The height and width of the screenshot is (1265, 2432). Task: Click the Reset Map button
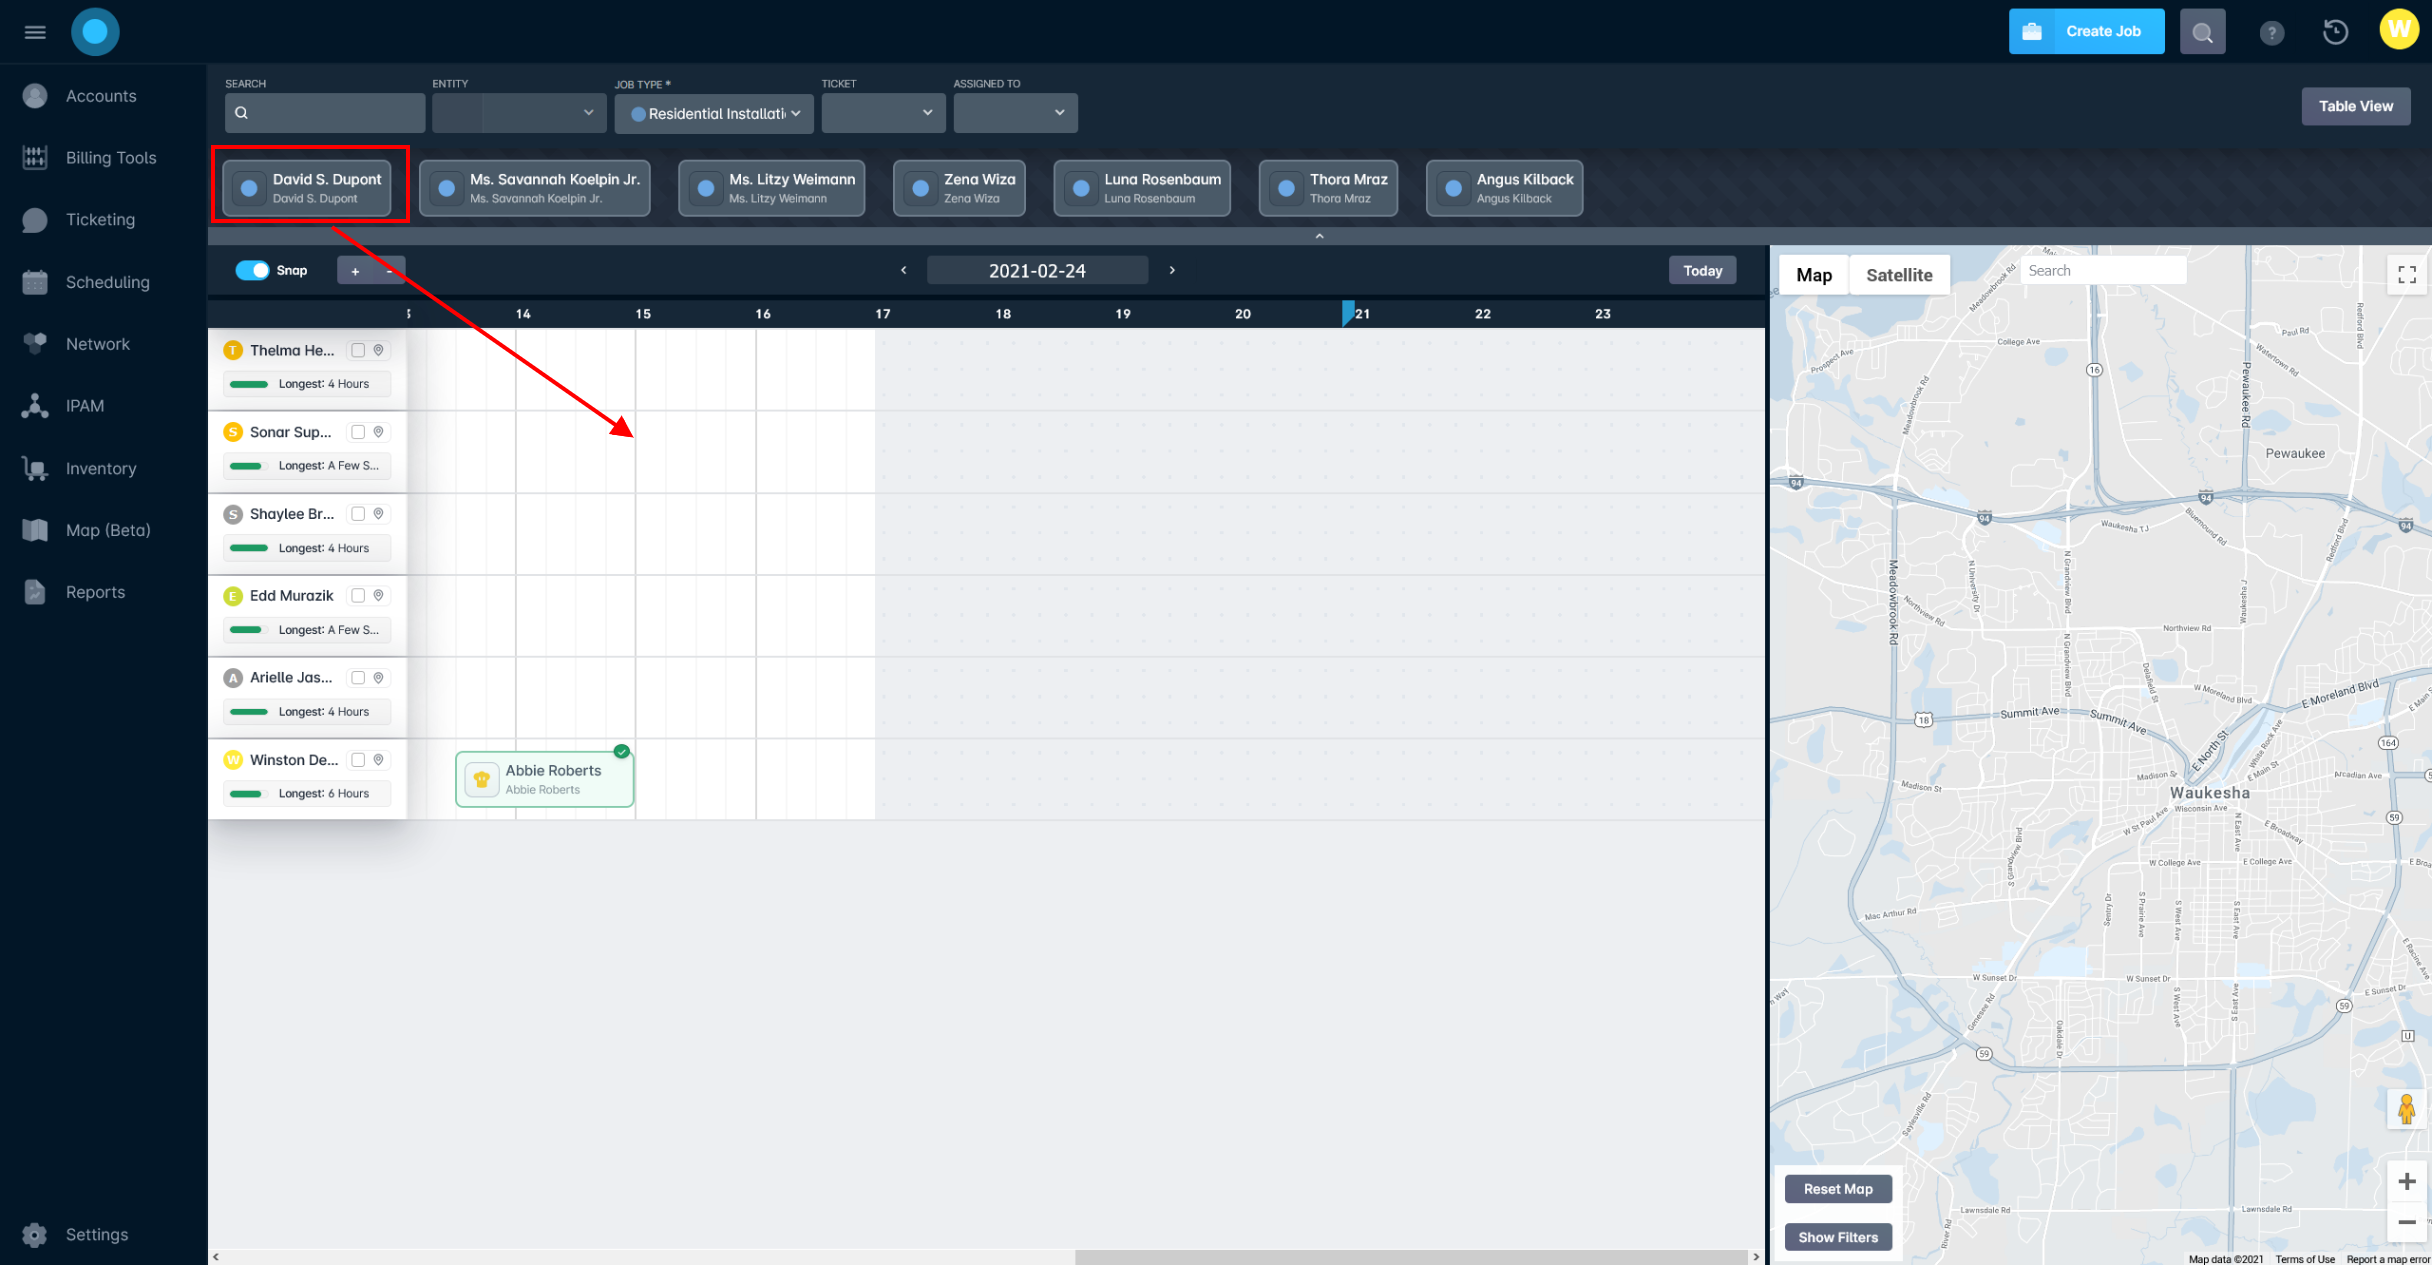[1838, 1189]
